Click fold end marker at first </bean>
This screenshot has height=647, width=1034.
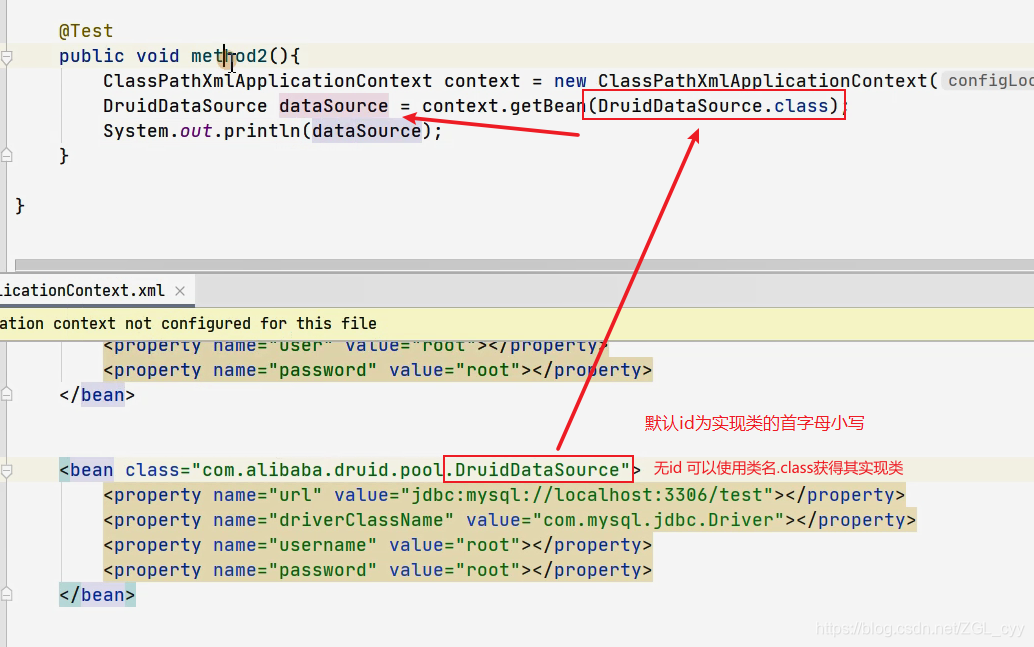[7, 395]
